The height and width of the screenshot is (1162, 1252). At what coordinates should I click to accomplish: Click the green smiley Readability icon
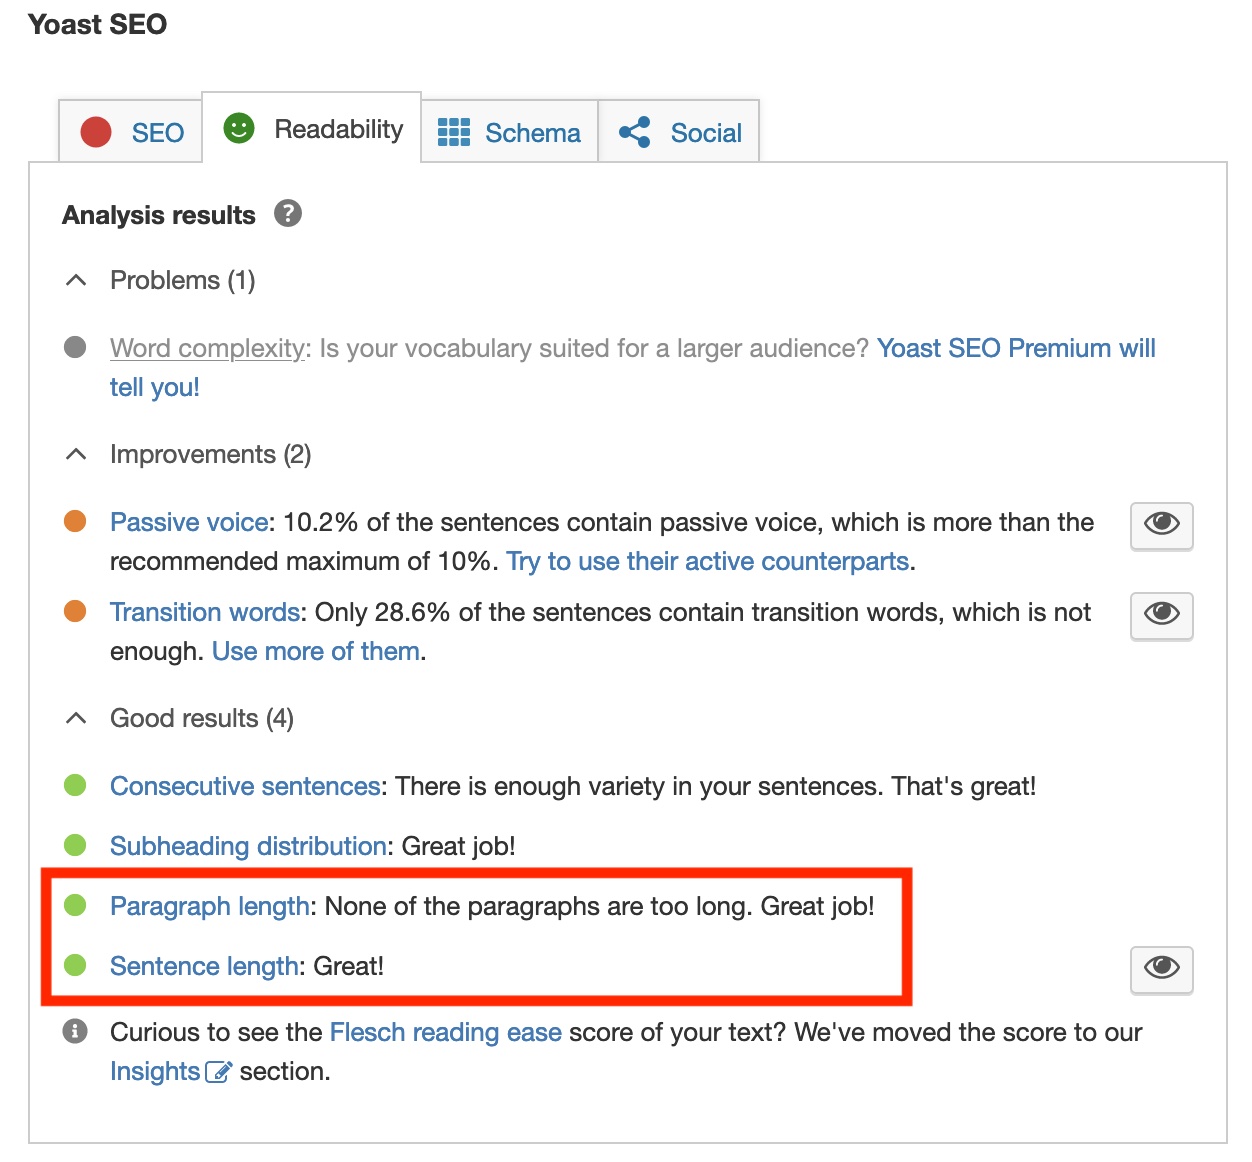[239, 128]
